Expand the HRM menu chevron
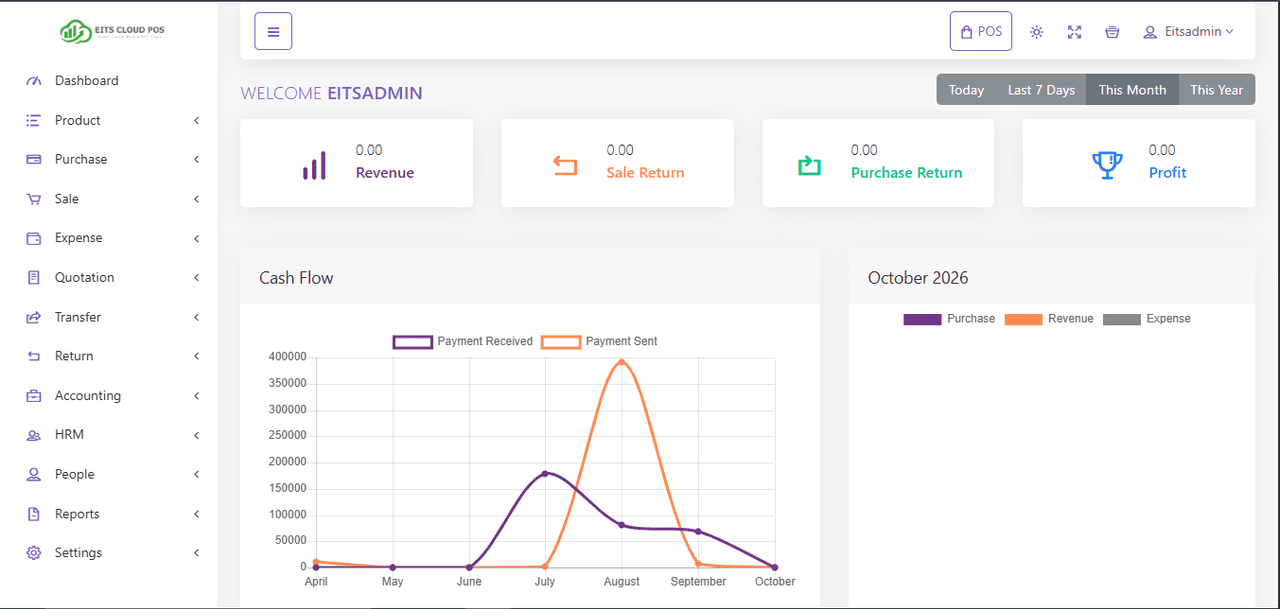1280x609 pixels. (x=197, y=435)
